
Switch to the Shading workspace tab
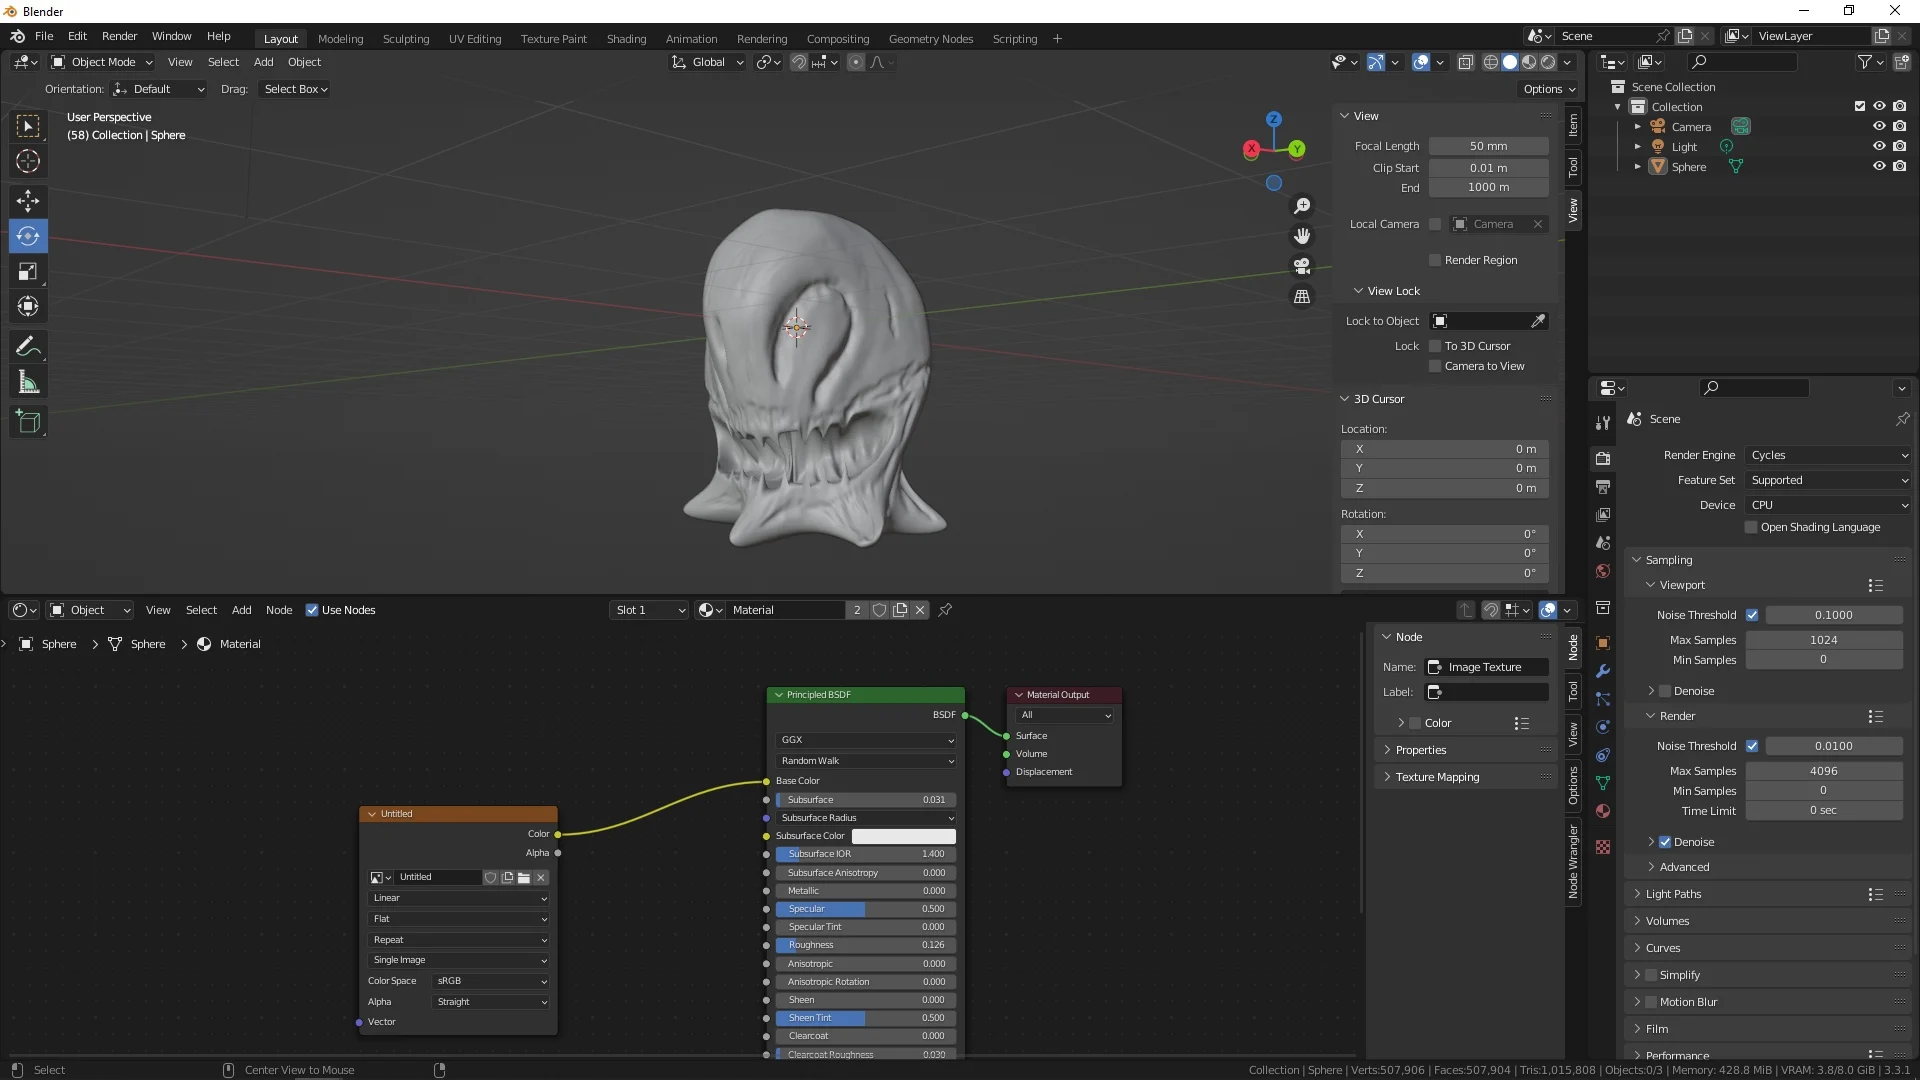coord(626,39)
